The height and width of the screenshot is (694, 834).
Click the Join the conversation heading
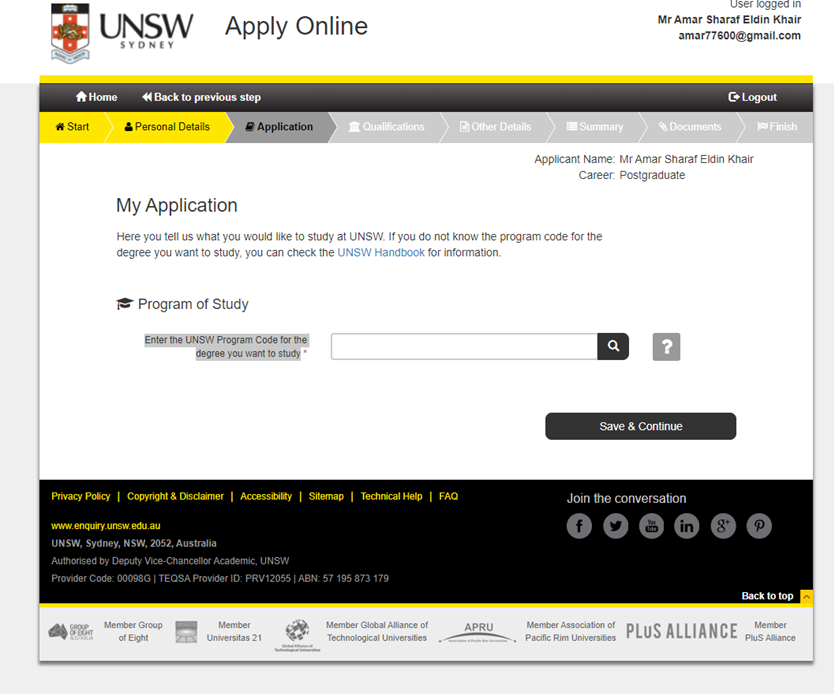[x=626, y=499]
